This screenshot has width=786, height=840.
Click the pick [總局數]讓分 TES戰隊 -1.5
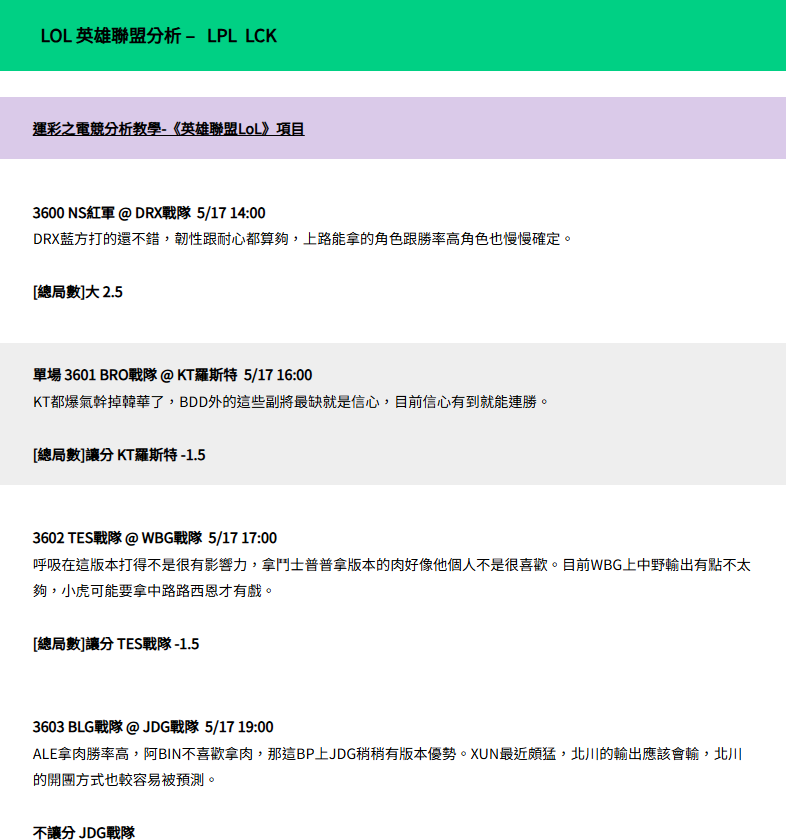(x=116, y=644)
